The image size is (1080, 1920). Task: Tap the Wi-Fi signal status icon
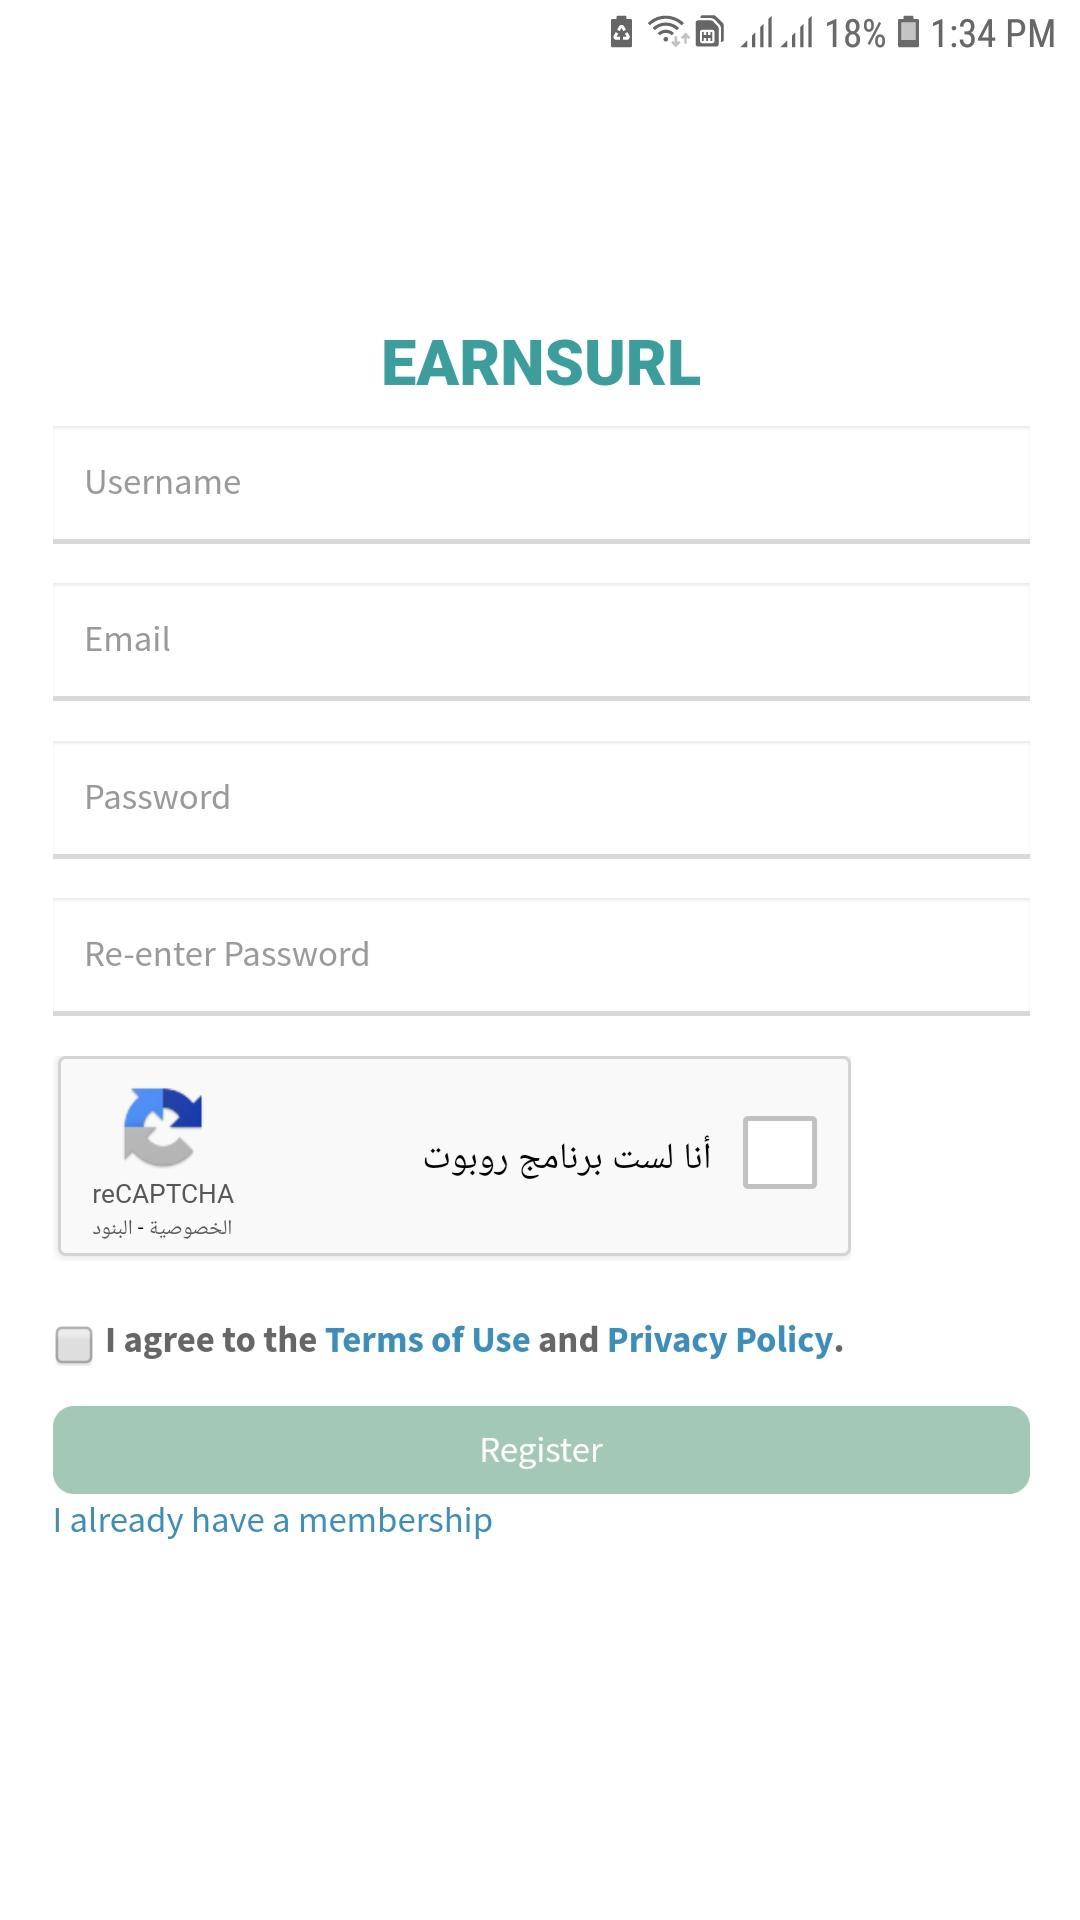pos(667,32)
